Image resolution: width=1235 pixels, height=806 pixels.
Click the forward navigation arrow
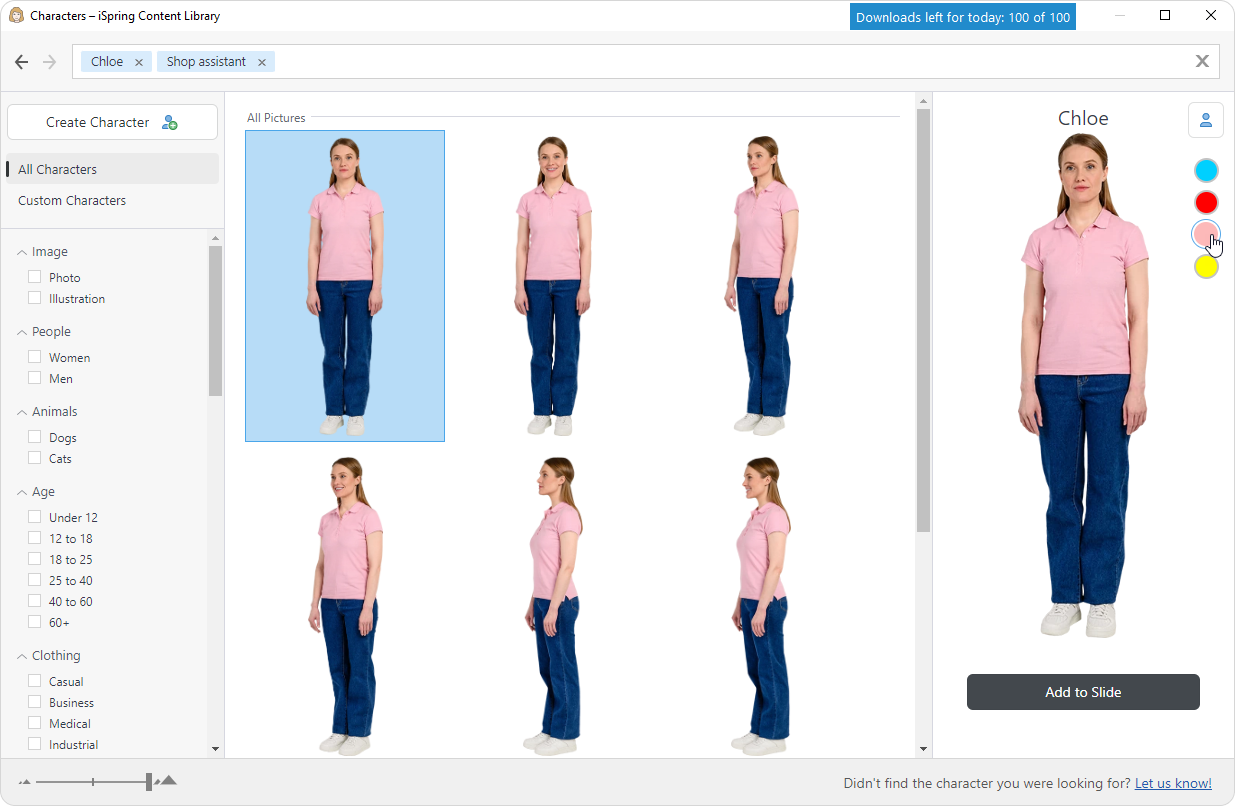coord(50,62)
